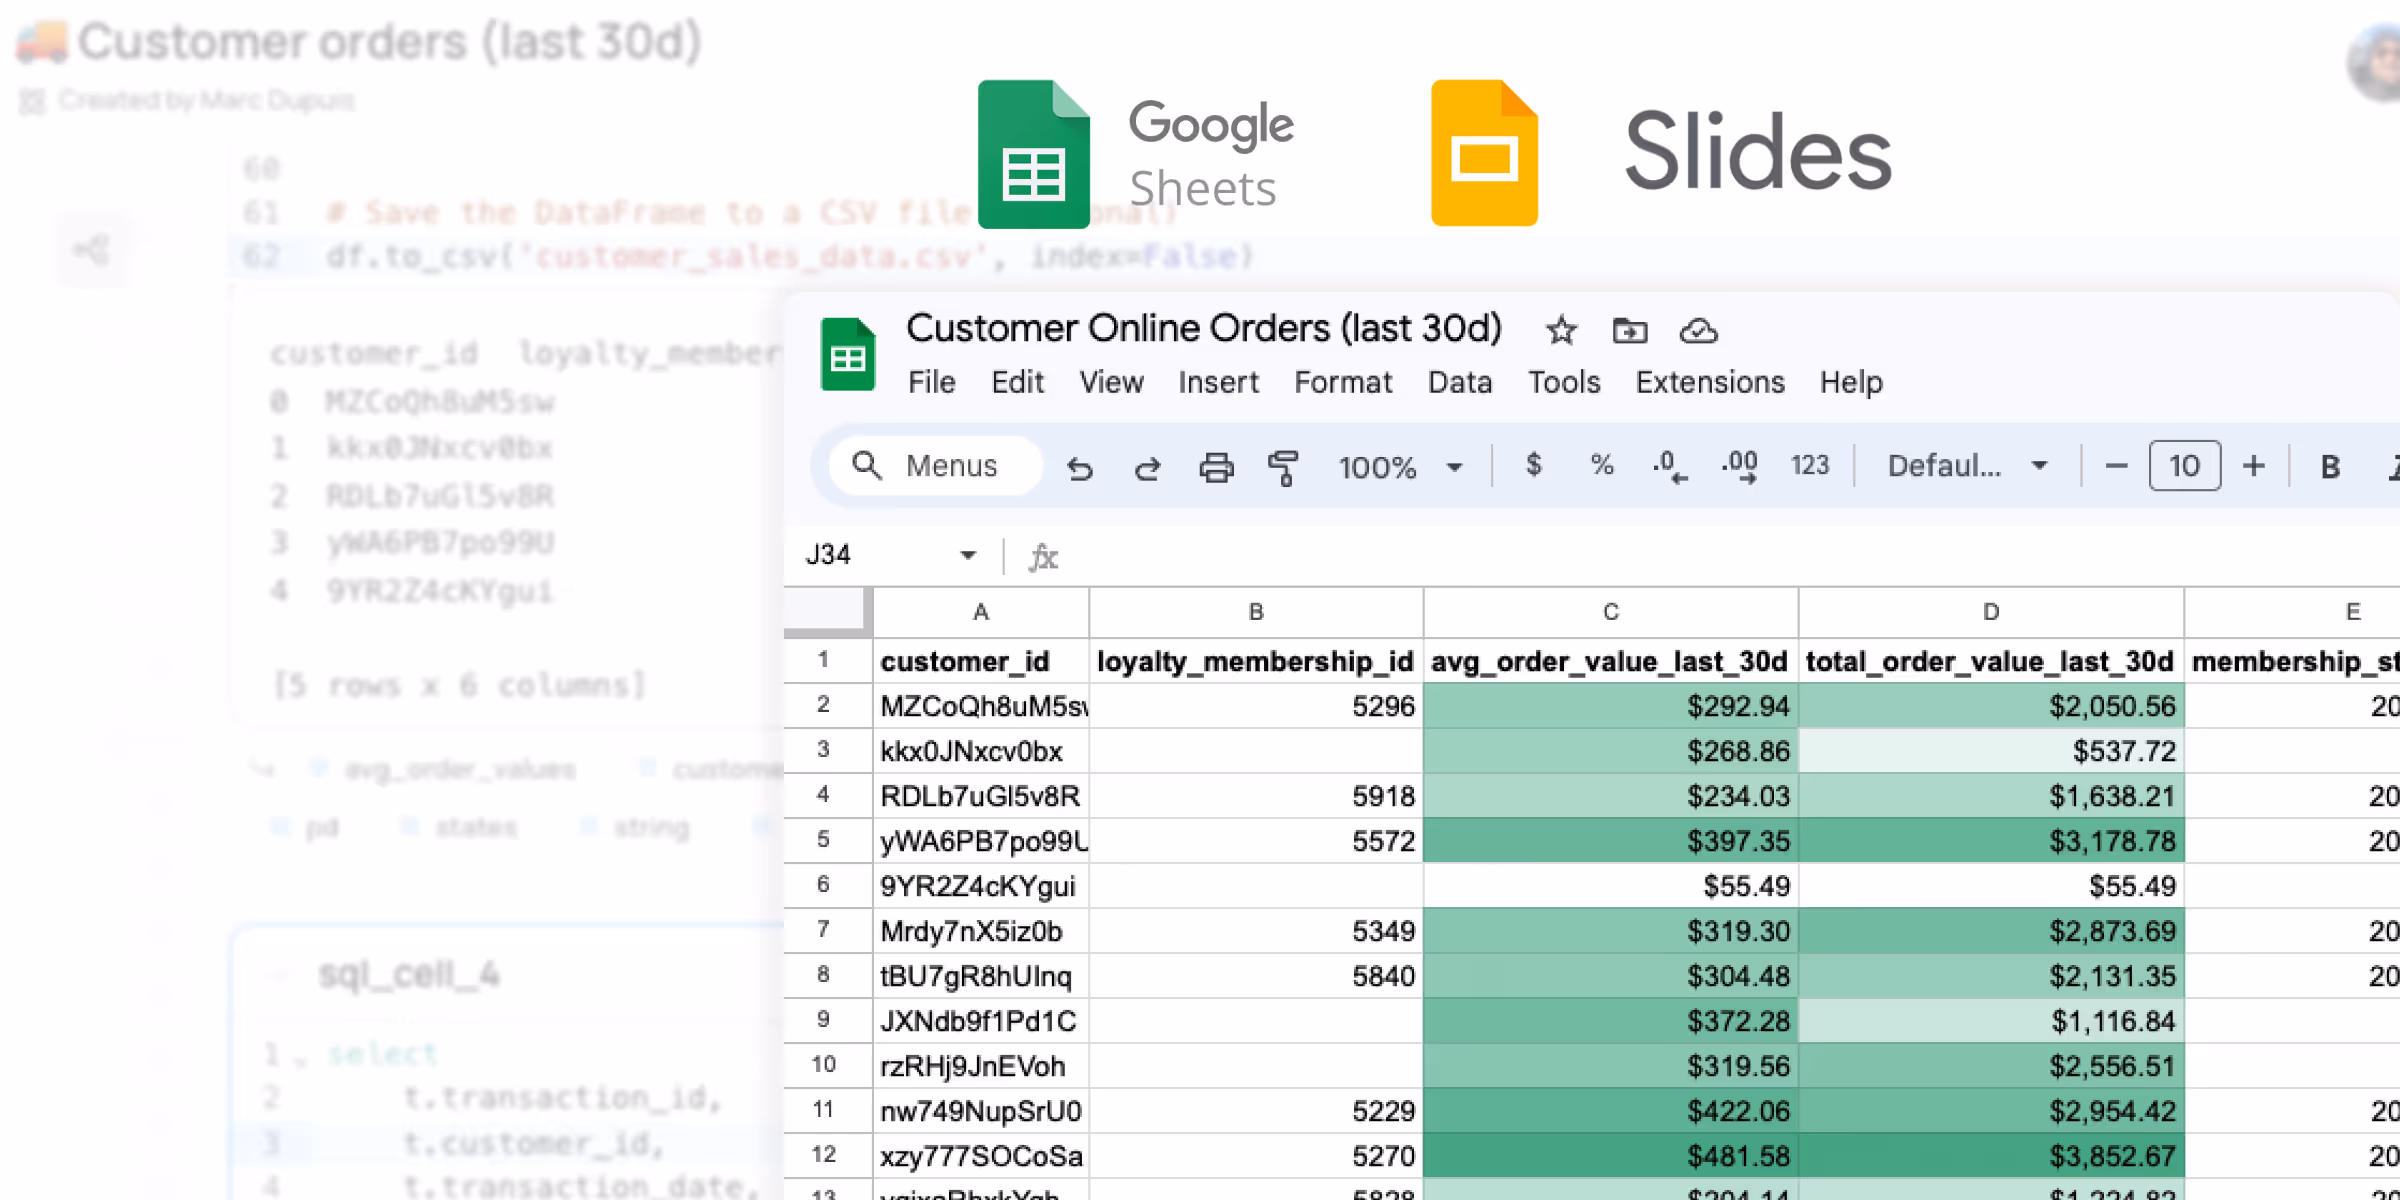Open the zoom 100% dropdown
The width and height of the screenshot is (2400, 1200).
(x=1400, y=467)
